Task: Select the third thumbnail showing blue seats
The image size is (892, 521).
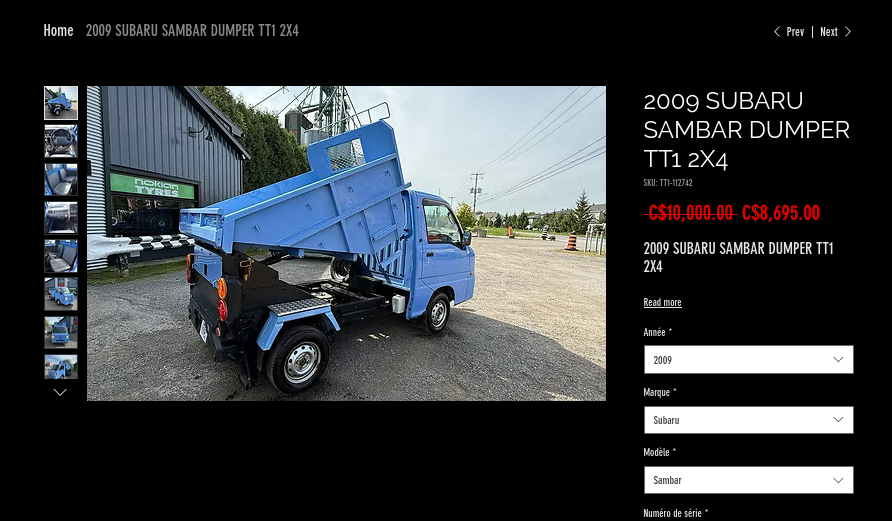Action: point(61,179)
